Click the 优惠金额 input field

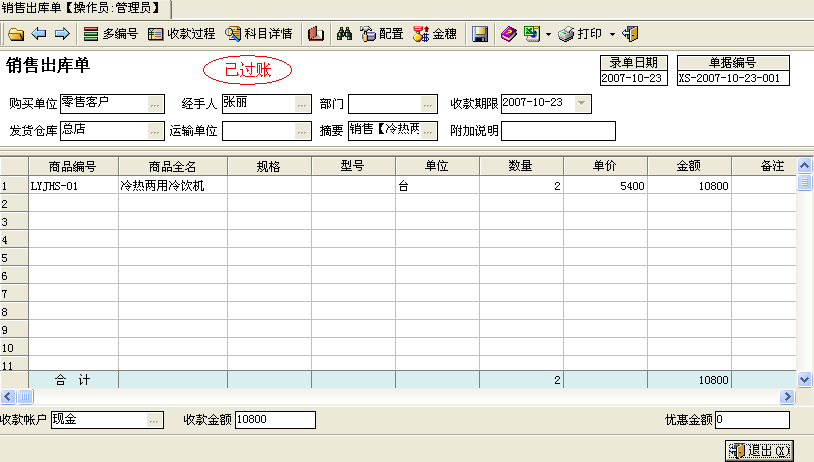click(752, 419)
